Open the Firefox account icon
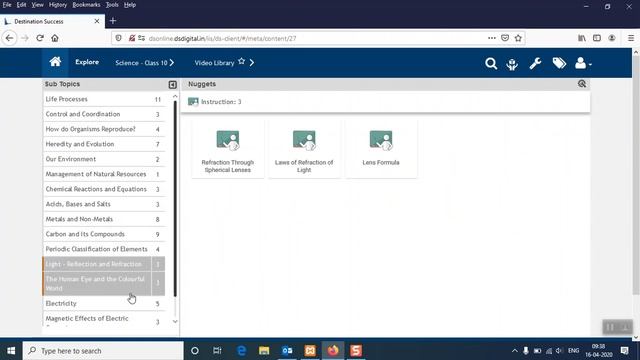 coord(611,38)
